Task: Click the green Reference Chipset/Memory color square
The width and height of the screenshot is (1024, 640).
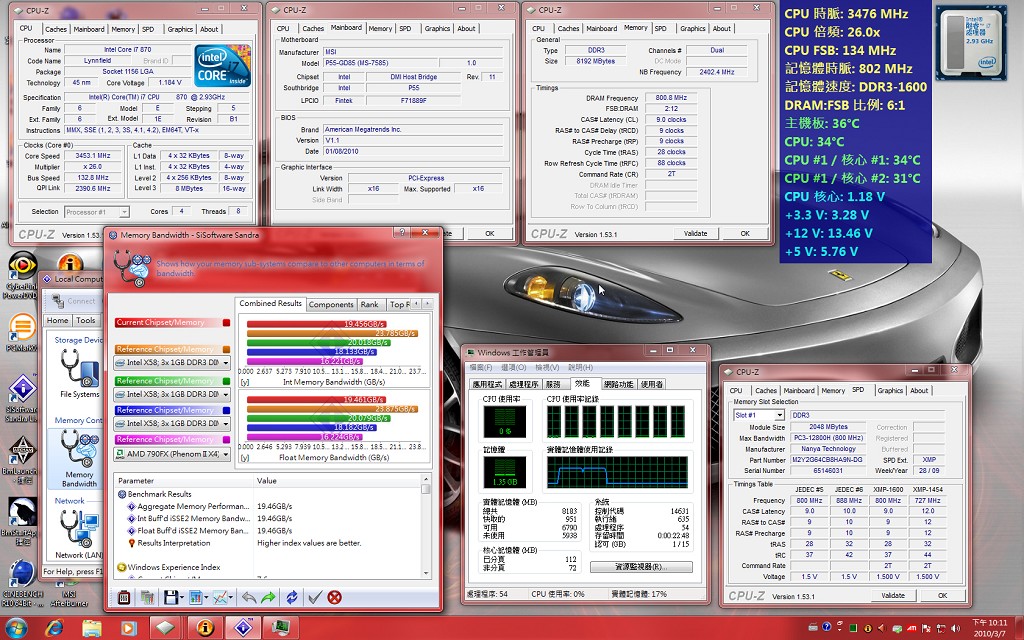Action: click(226, 381)
